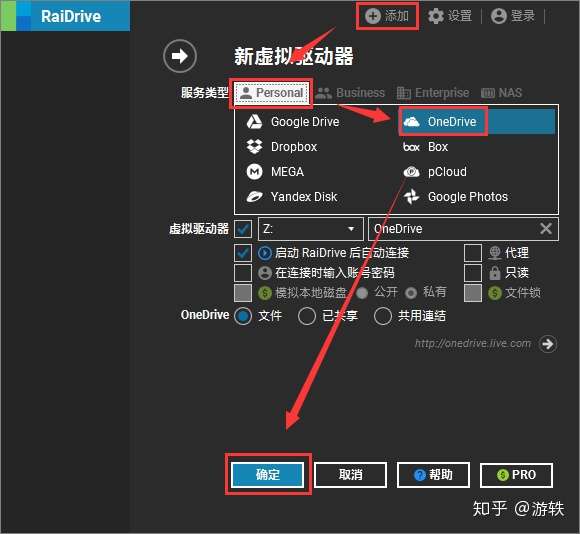Screen dimensions: 580x534
Task: Open 帮助 (Help) button
Action: tap(433, 474)
